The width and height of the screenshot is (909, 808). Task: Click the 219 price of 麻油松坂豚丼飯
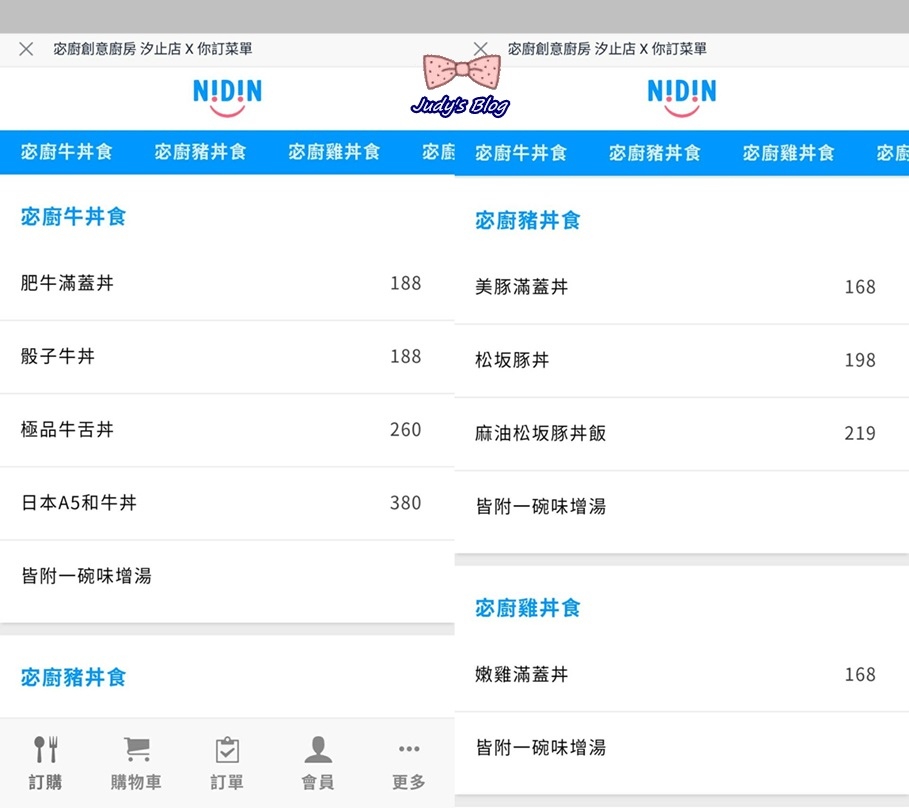tap(860, 433)
